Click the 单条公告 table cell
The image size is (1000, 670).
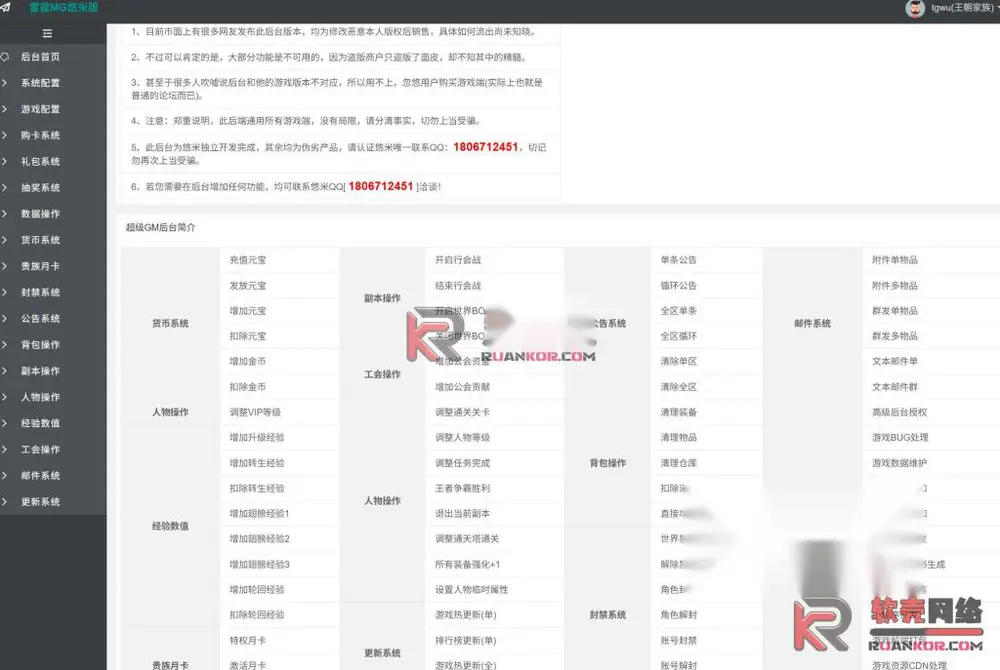coord(707,260)
